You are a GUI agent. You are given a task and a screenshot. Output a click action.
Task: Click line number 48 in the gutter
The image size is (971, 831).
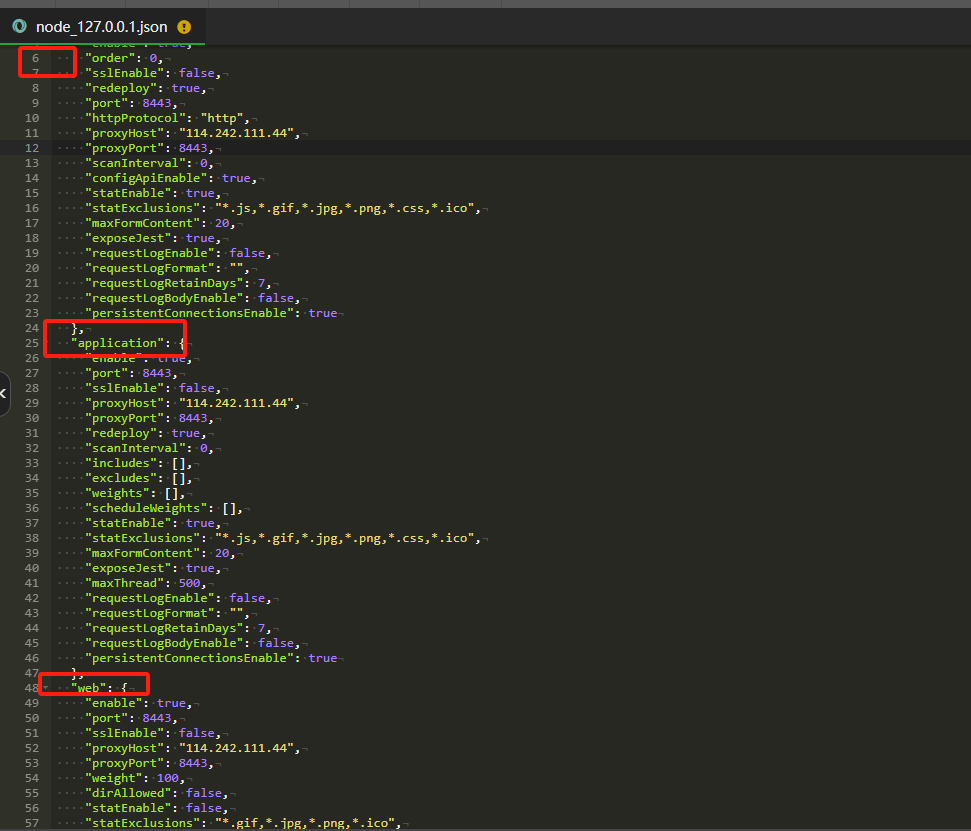(x=32, y=688)
